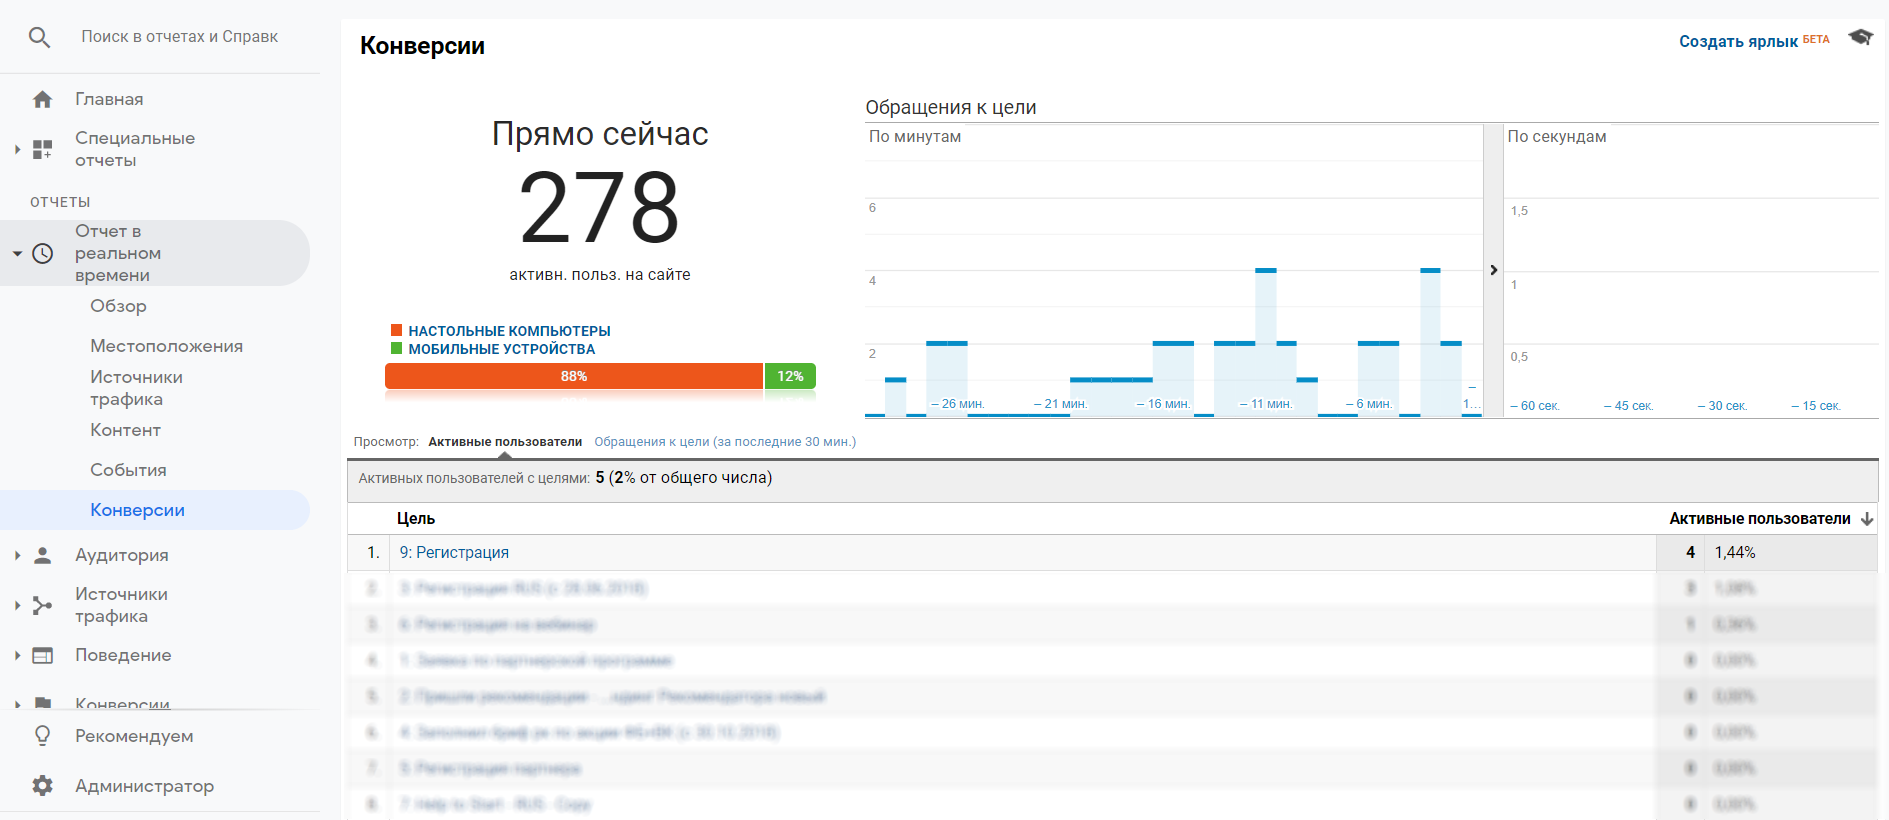
Task: Click the Home house icon
Action: coord(42,99)
